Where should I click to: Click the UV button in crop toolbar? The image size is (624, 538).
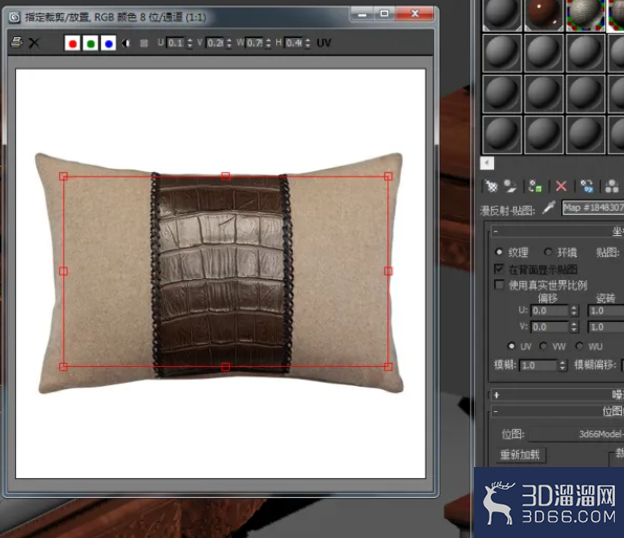click(324, 43)
